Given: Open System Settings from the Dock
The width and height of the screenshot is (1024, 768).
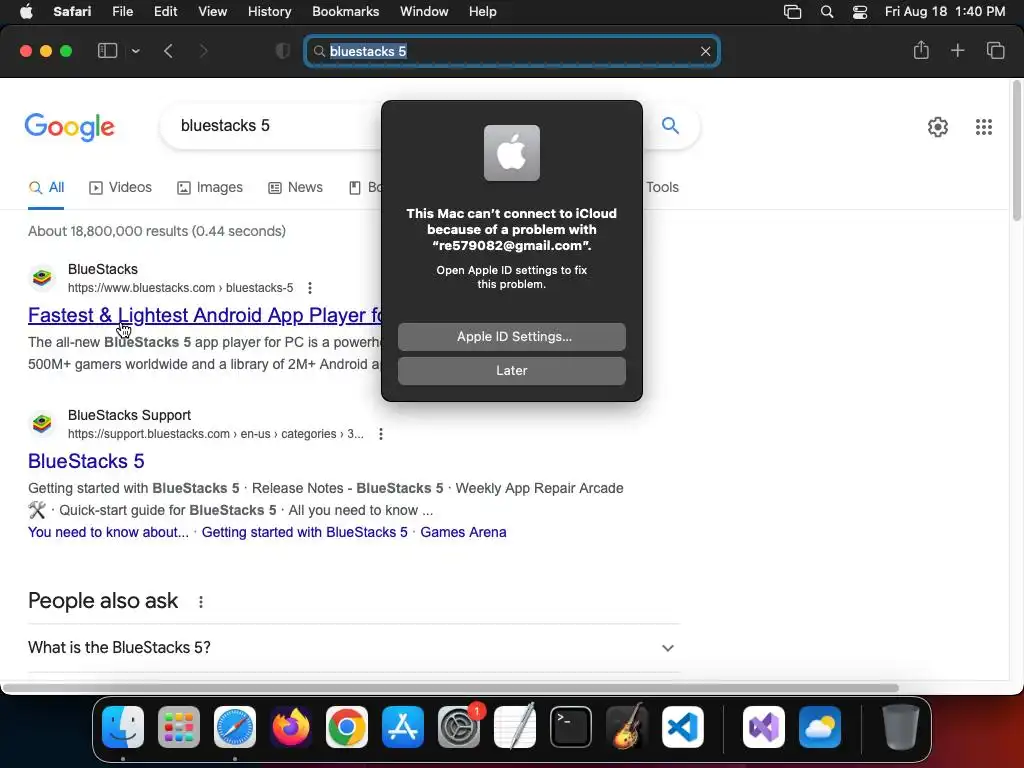Looking at the screenshot, I should click(x=459, y=727).
